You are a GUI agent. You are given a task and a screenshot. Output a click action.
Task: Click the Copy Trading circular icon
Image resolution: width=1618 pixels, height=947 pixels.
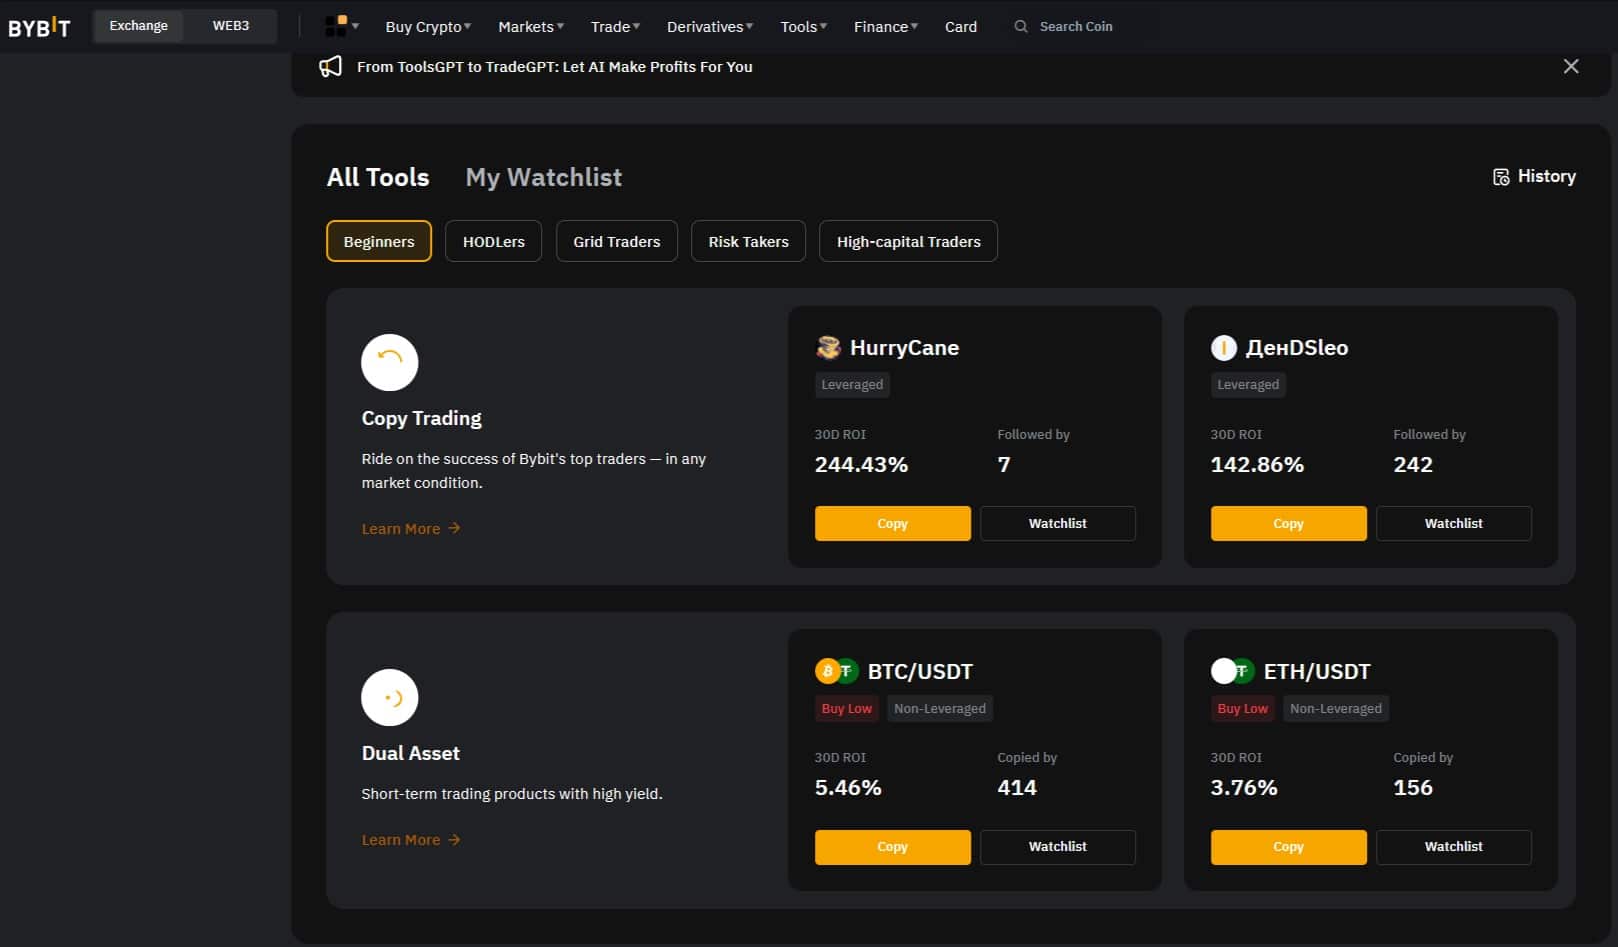click(390, 362)
